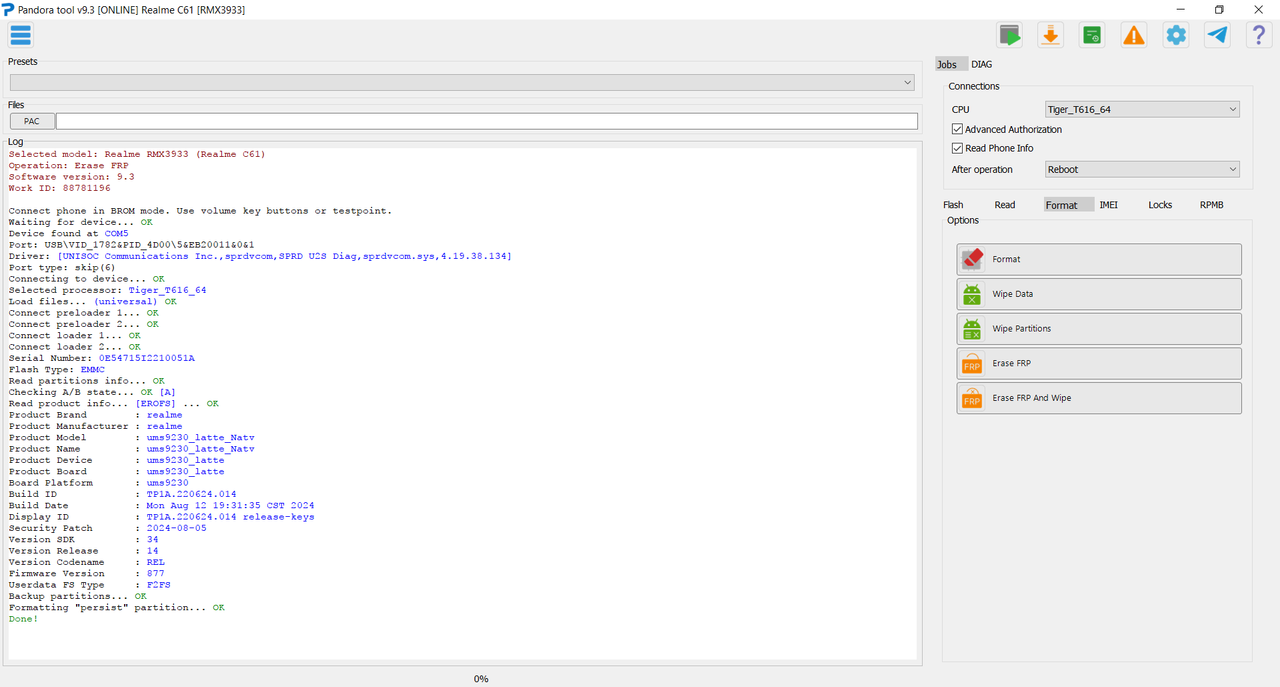The width and height of the screenshot is (1280, 687).
Task: Open the Telegram paper plane icon
Action: [1217, 35]
